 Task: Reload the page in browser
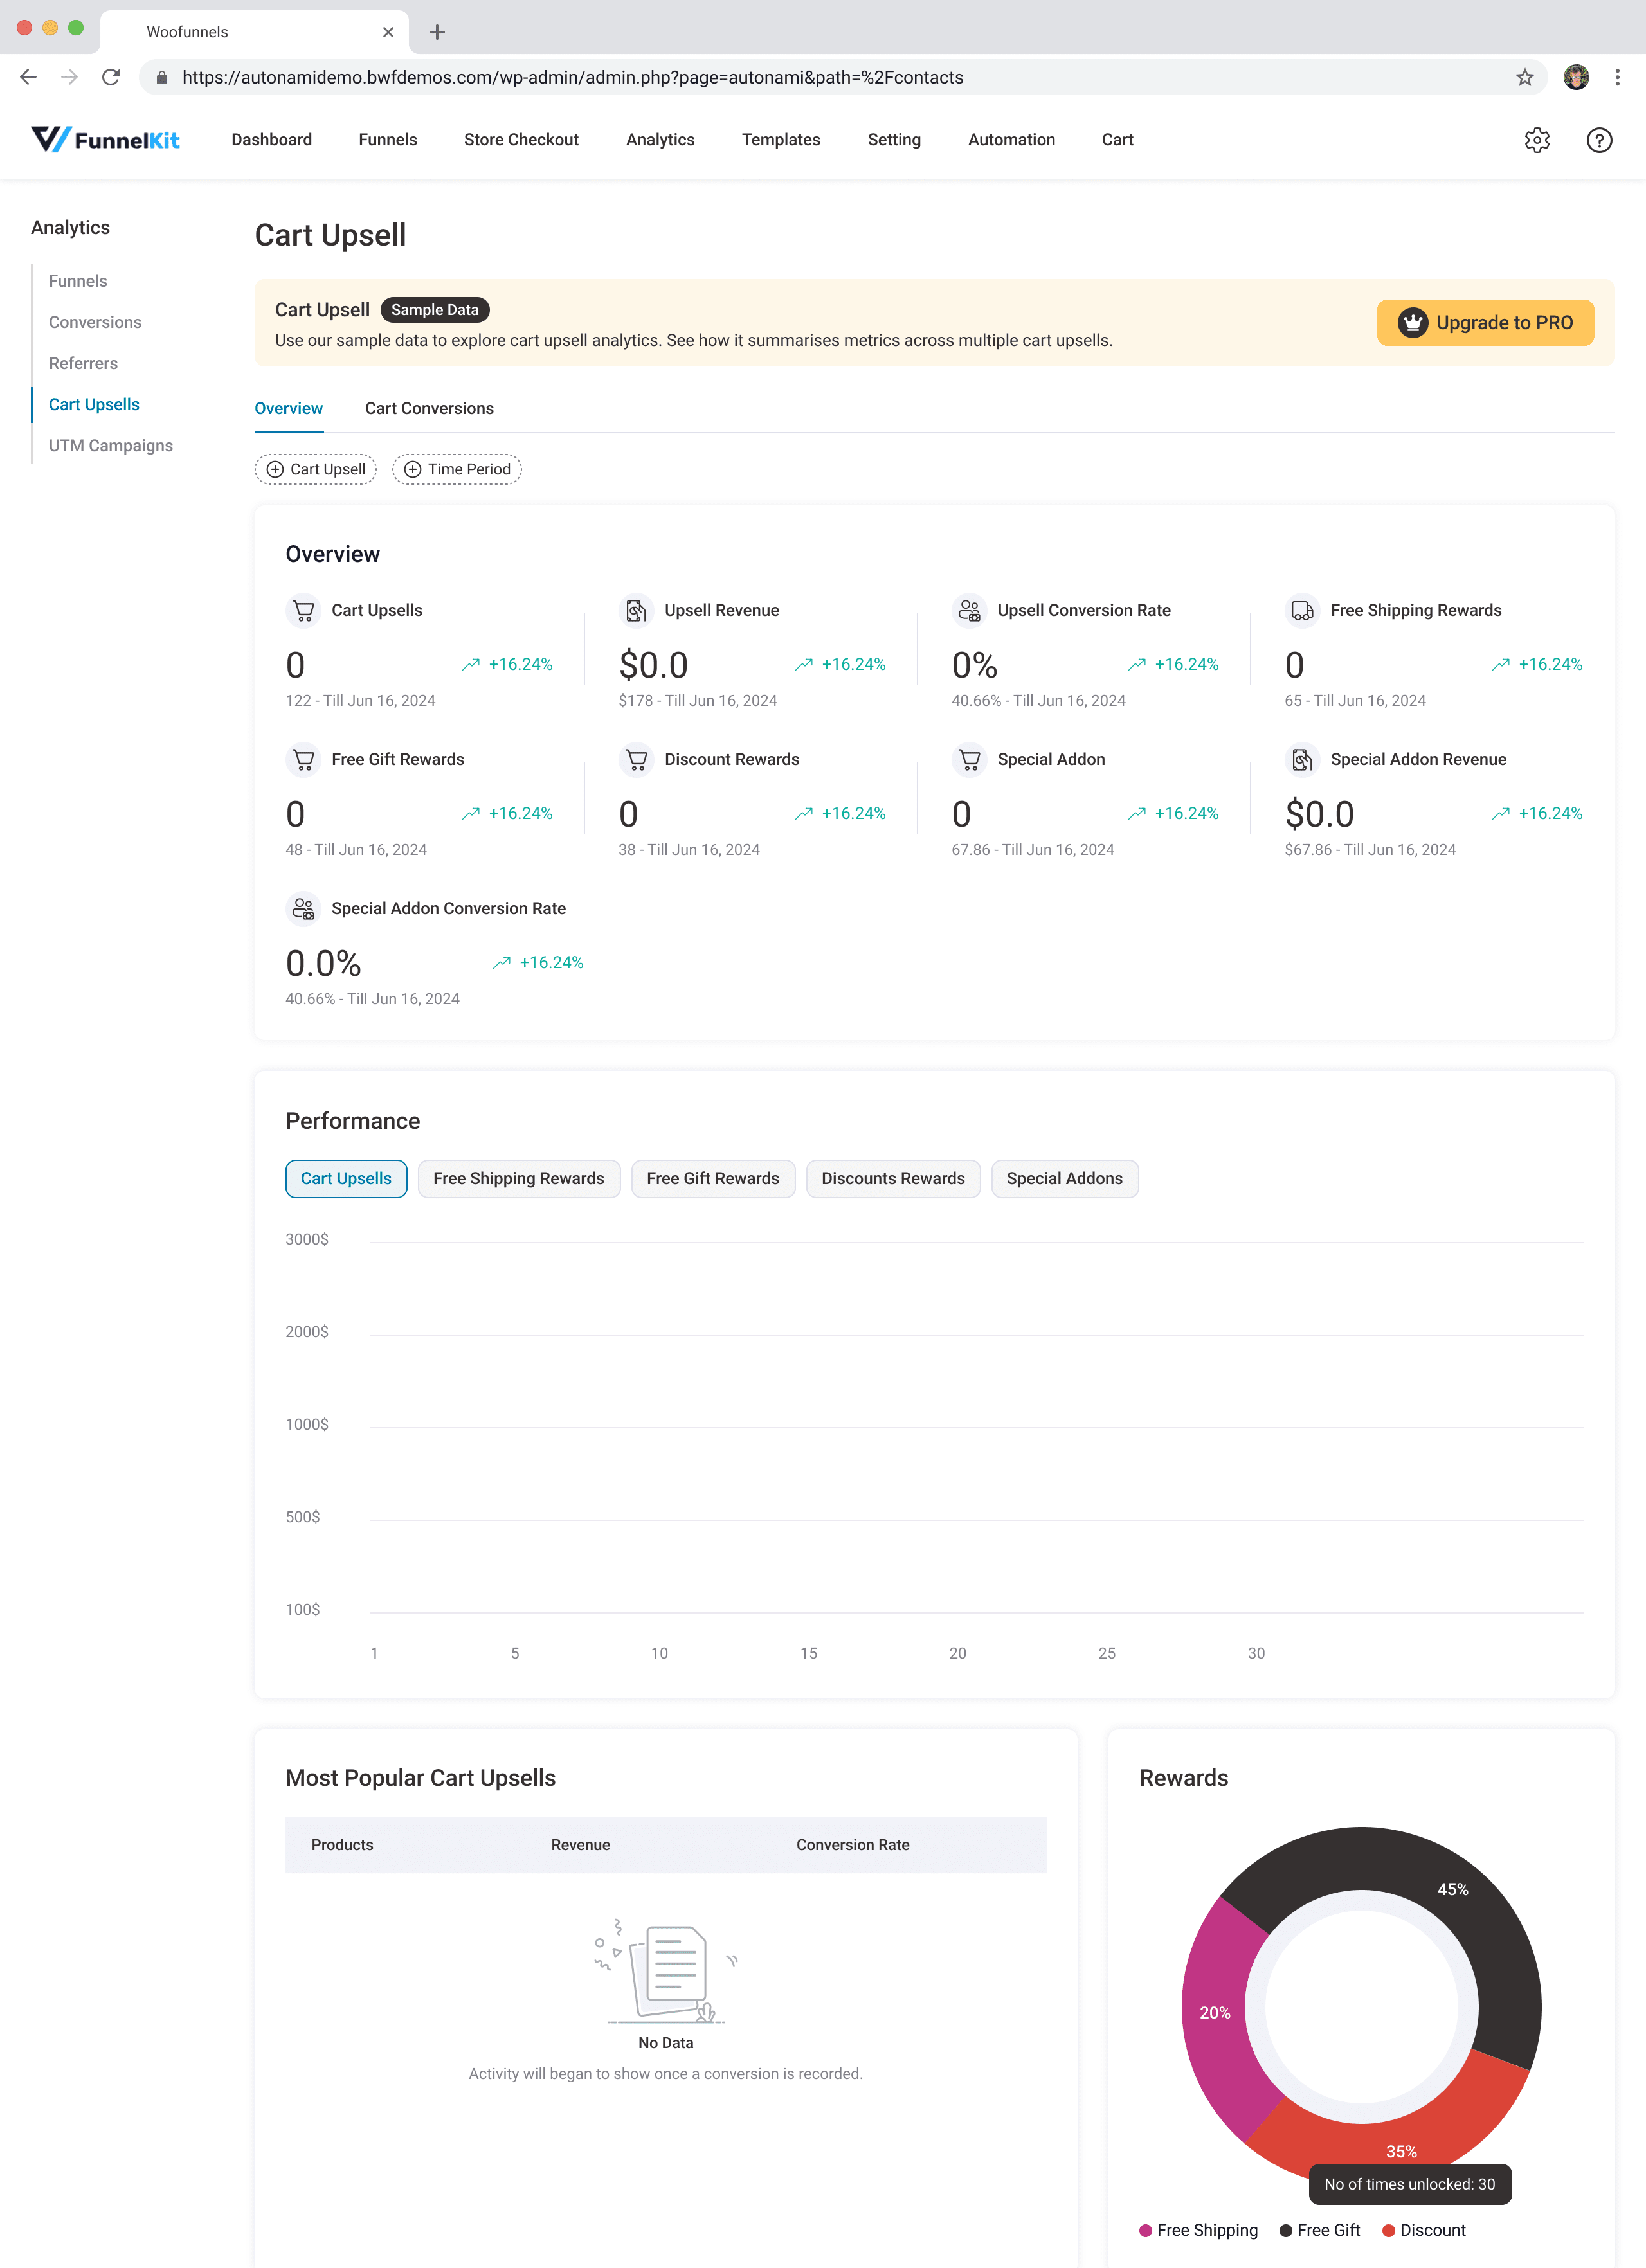[x=111, y=77]
